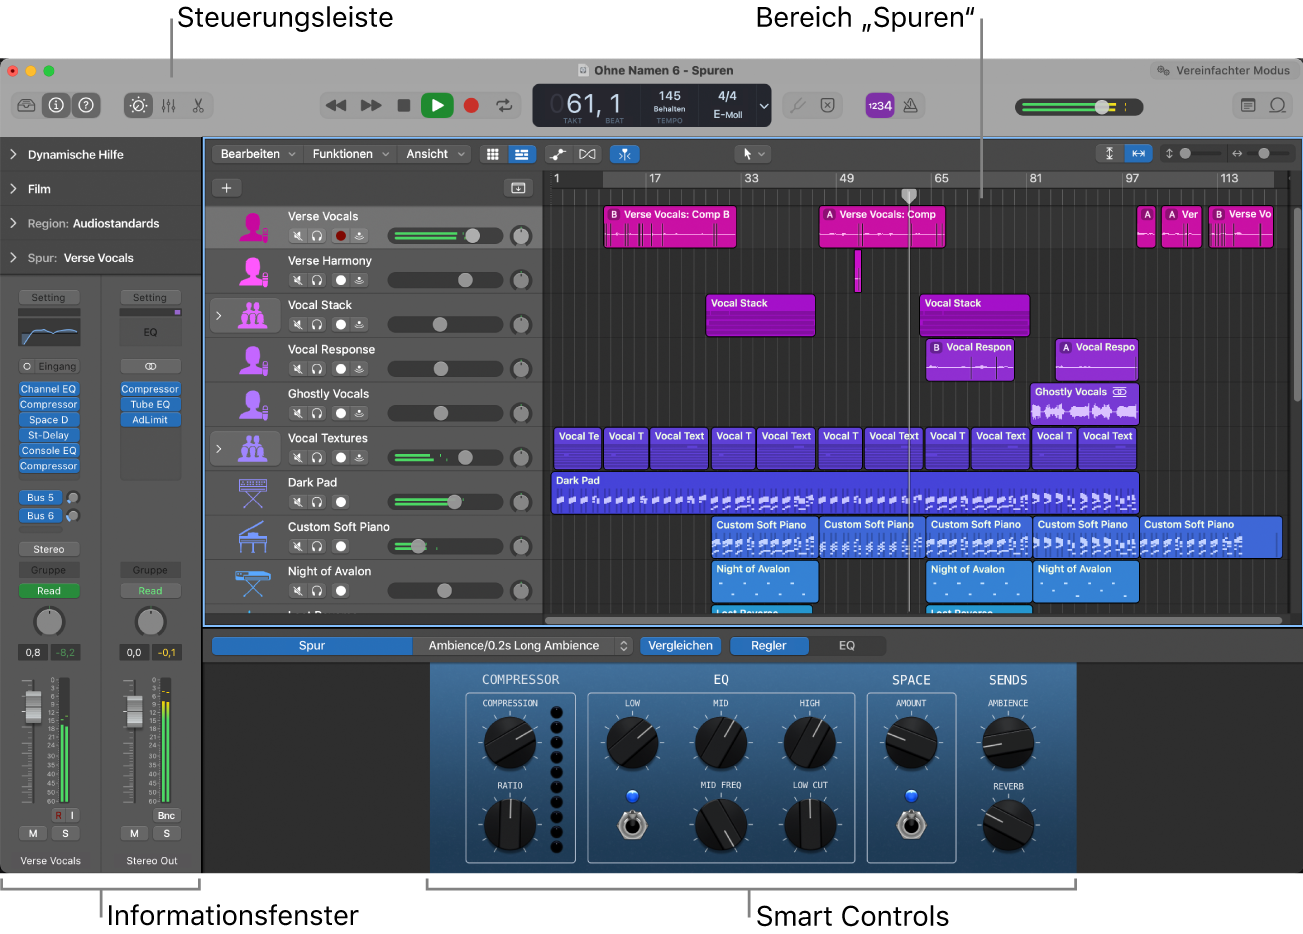Mute the Verse Vocals track
Viewport: 1303px width, 934px height.
click(x=297, y=236)
